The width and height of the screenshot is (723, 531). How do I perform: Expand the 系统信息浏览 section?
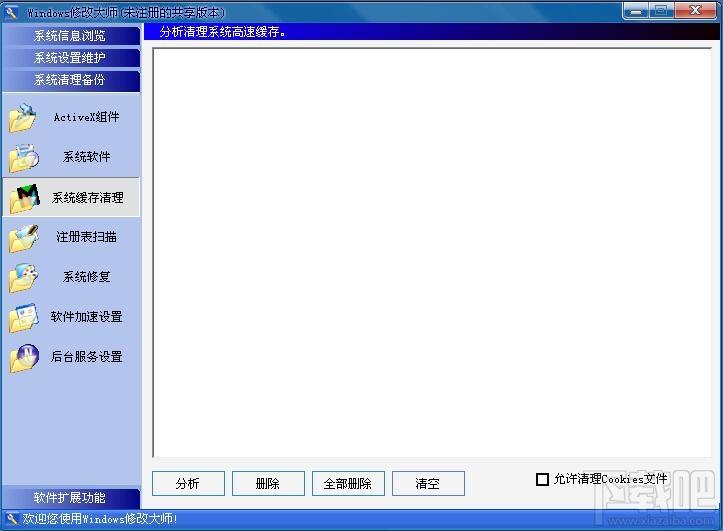click(x=71, y=35)
